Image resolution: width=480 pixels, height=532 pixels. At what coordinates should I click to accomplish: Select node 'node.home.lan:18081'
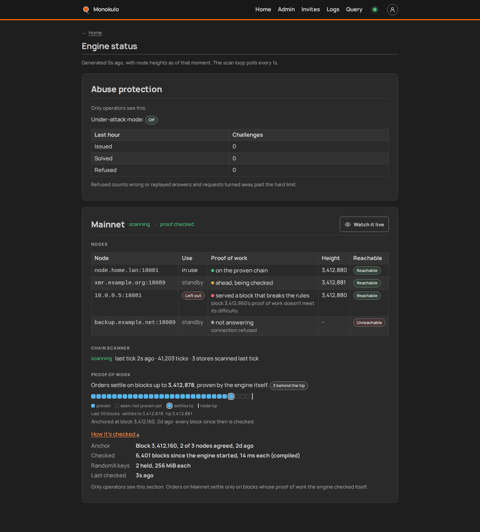(x=127, y=270)
